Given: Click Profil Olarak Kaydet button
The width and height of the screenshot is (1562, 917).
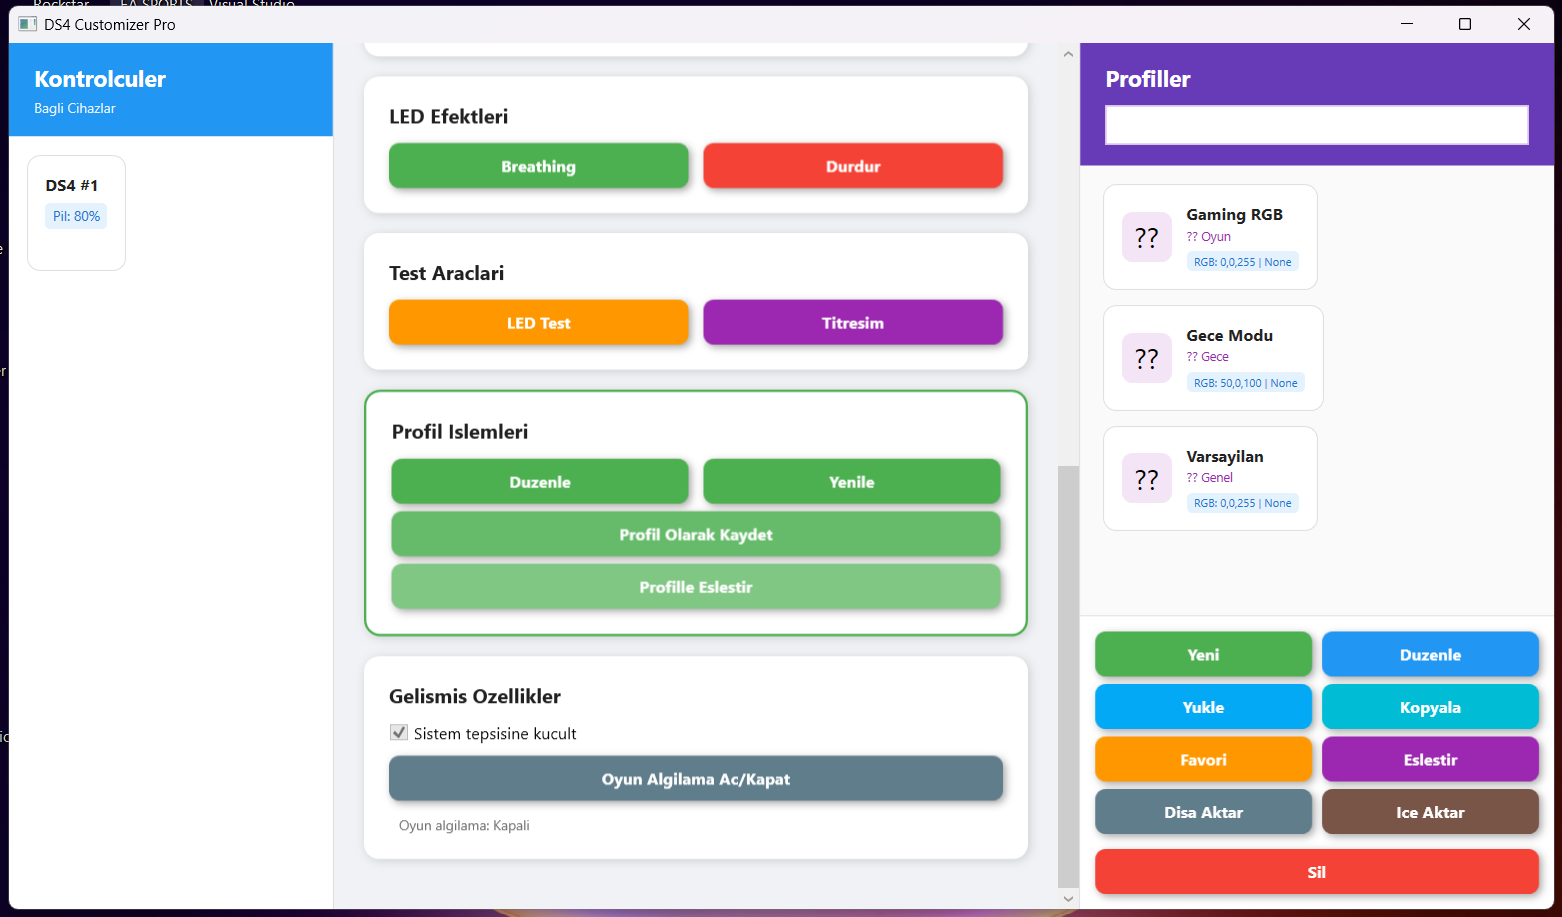Looking at the screenshot, I should [696, 534].
